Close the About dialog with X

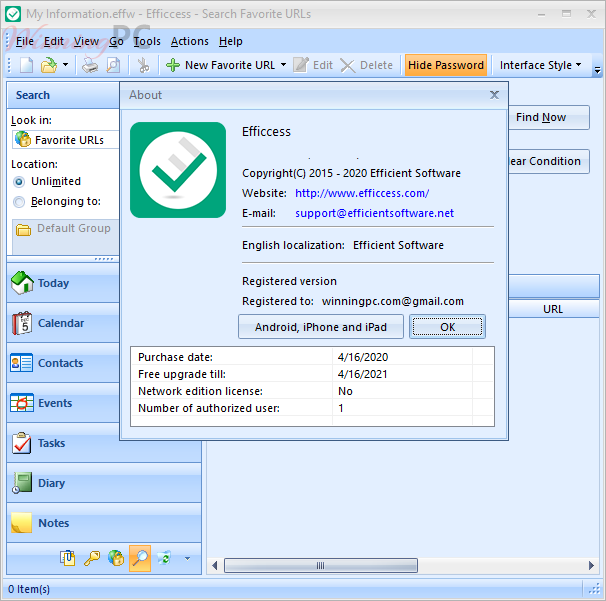coord(494,95)
